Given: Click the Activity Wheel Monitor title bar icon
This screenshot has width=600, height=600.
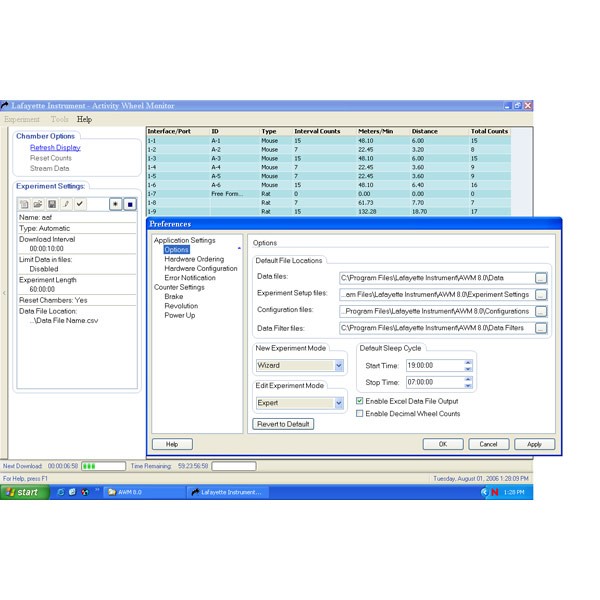Looking at the screenshot, I should pyautogui.click(x=5, y=105).
